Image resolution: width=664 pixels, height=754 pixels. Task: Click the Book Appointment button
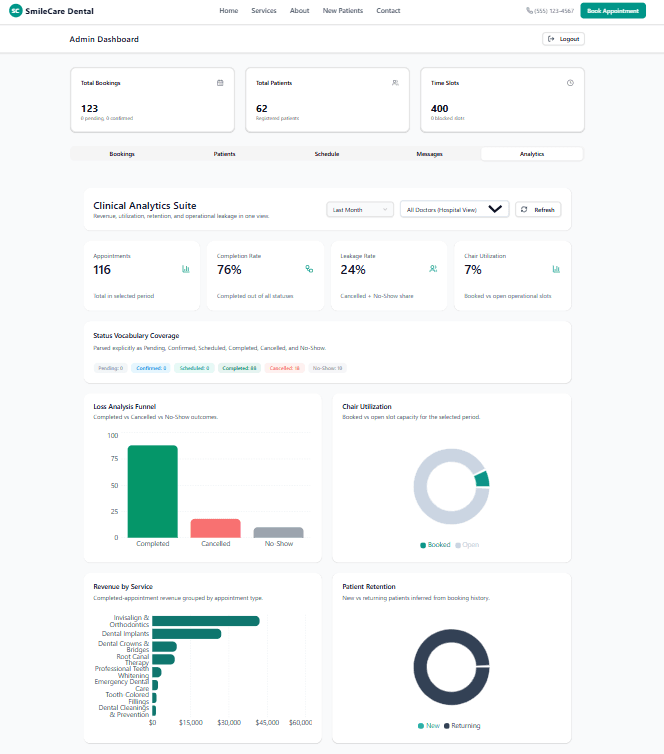pos(613,11)
